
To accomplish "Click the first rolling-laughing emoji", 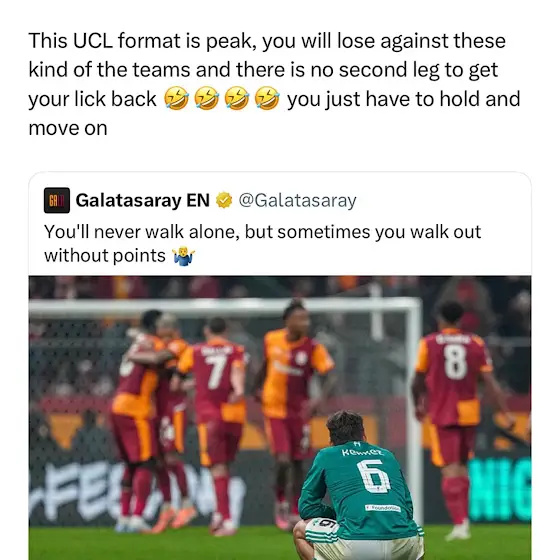I will pyautogui.click(x=176, y=98).
